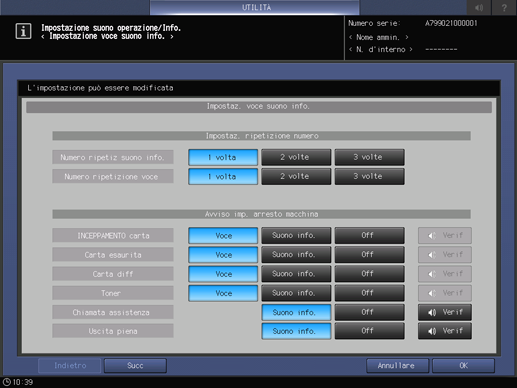
Task: Set Numero ripetizione voce to 2 volte
Action: [x=296, y=176]
